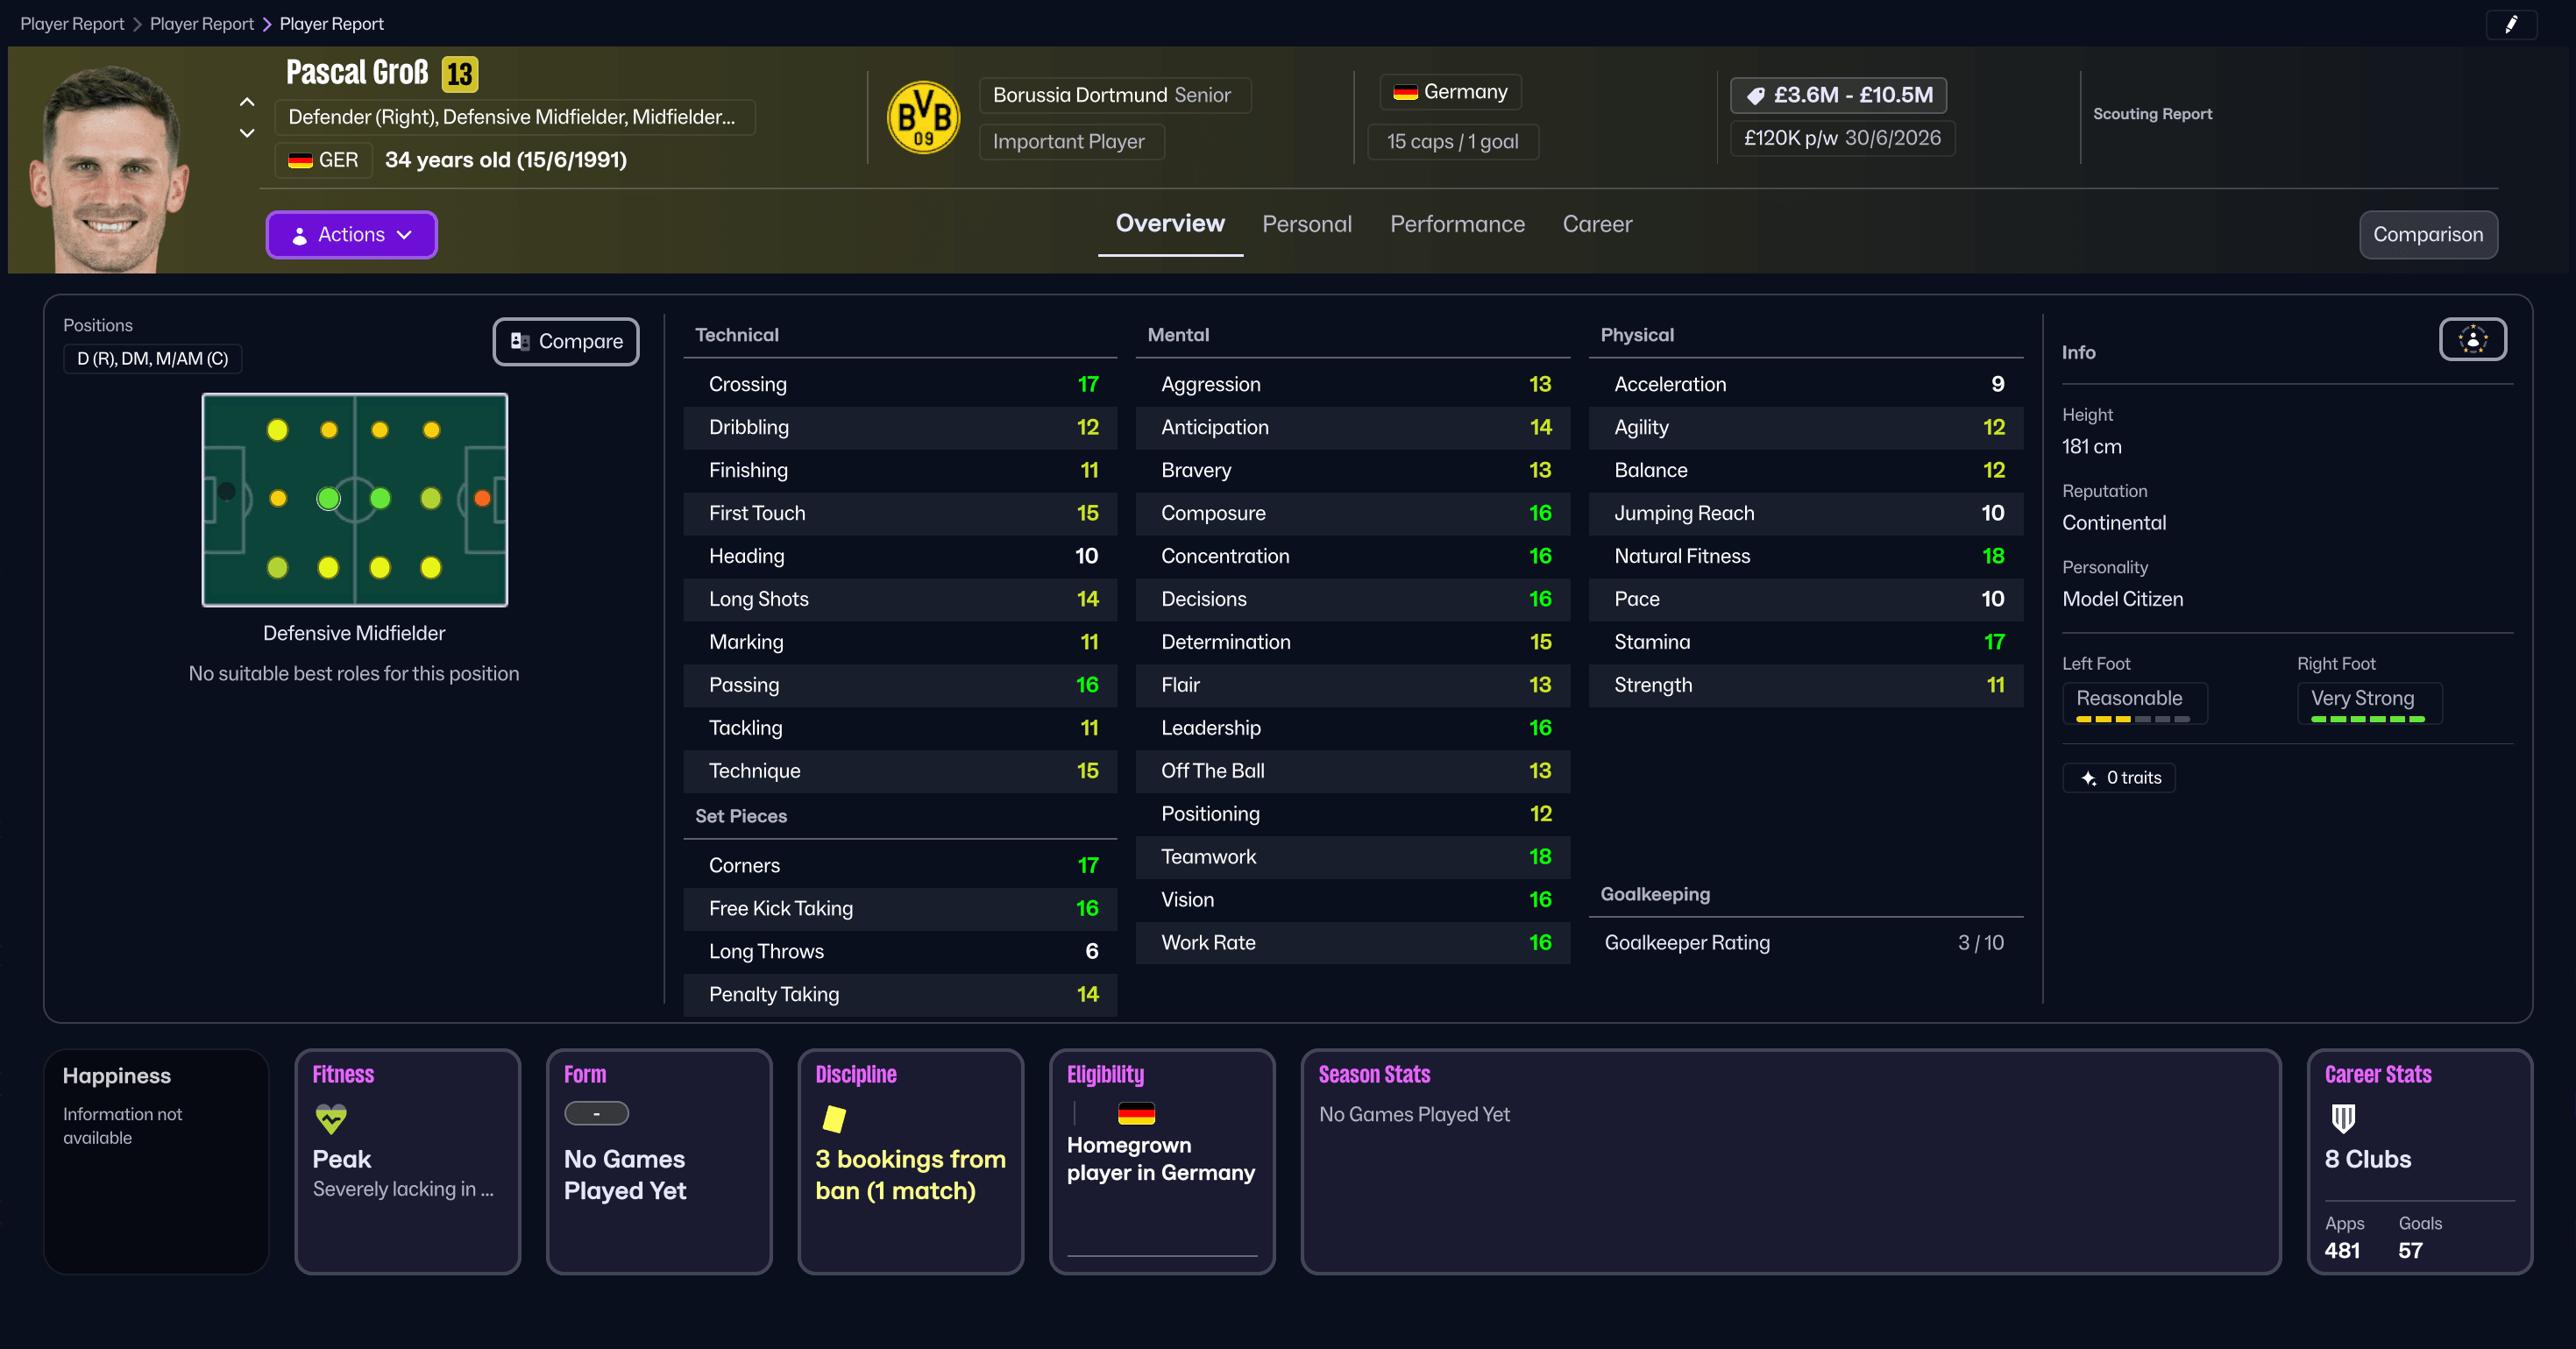Select the green defensive midfielder position dot
The width and height of the screenshot is (2576, 1349).
328,498
